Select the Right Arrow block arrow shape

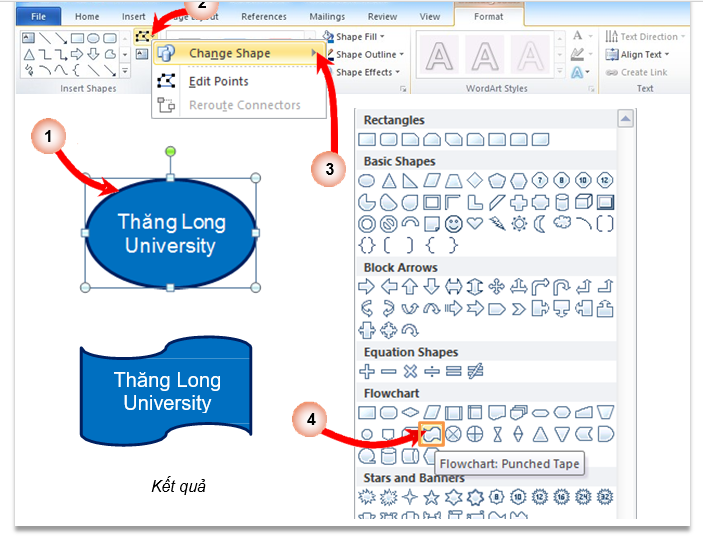click(x=367, y=287)
